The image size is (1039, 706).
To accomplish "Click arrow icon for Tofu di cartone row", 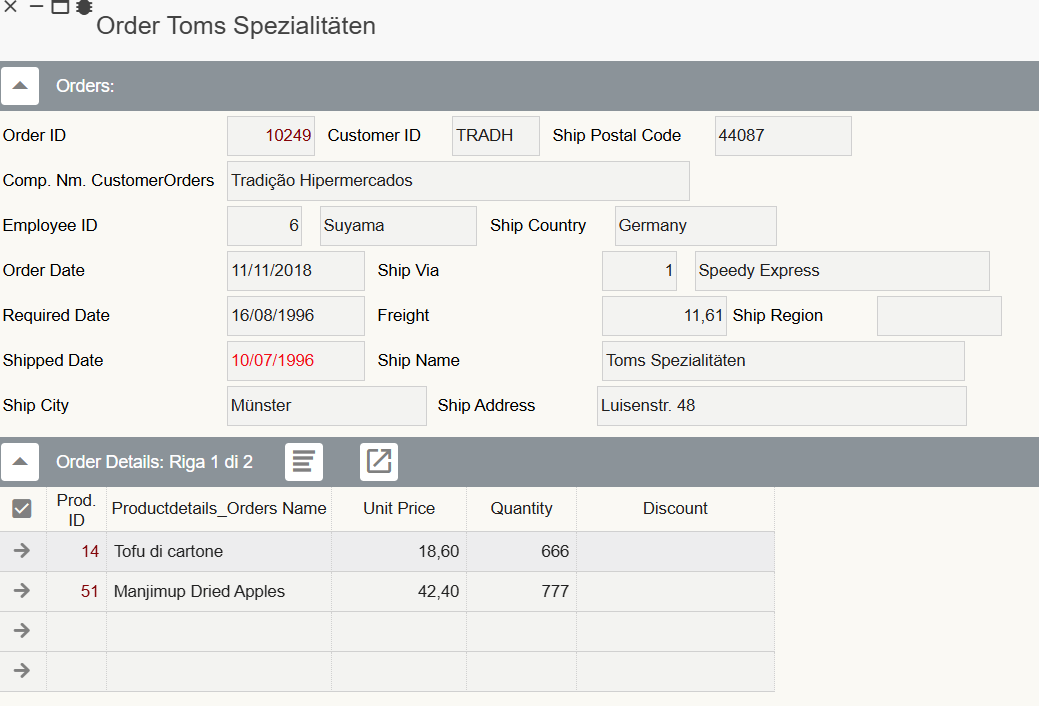I will 22,551.
